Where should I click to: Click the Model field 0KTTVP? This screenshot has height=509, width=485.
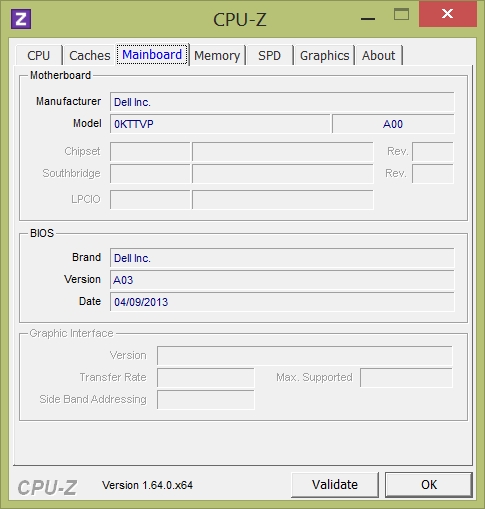(220, 124)
